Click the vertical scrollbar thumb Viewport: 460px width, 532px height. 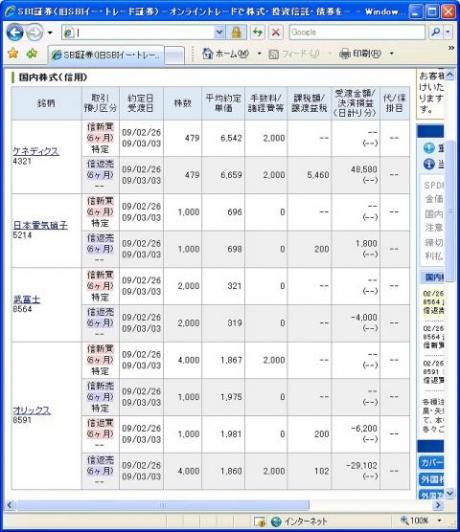point(450,210)
